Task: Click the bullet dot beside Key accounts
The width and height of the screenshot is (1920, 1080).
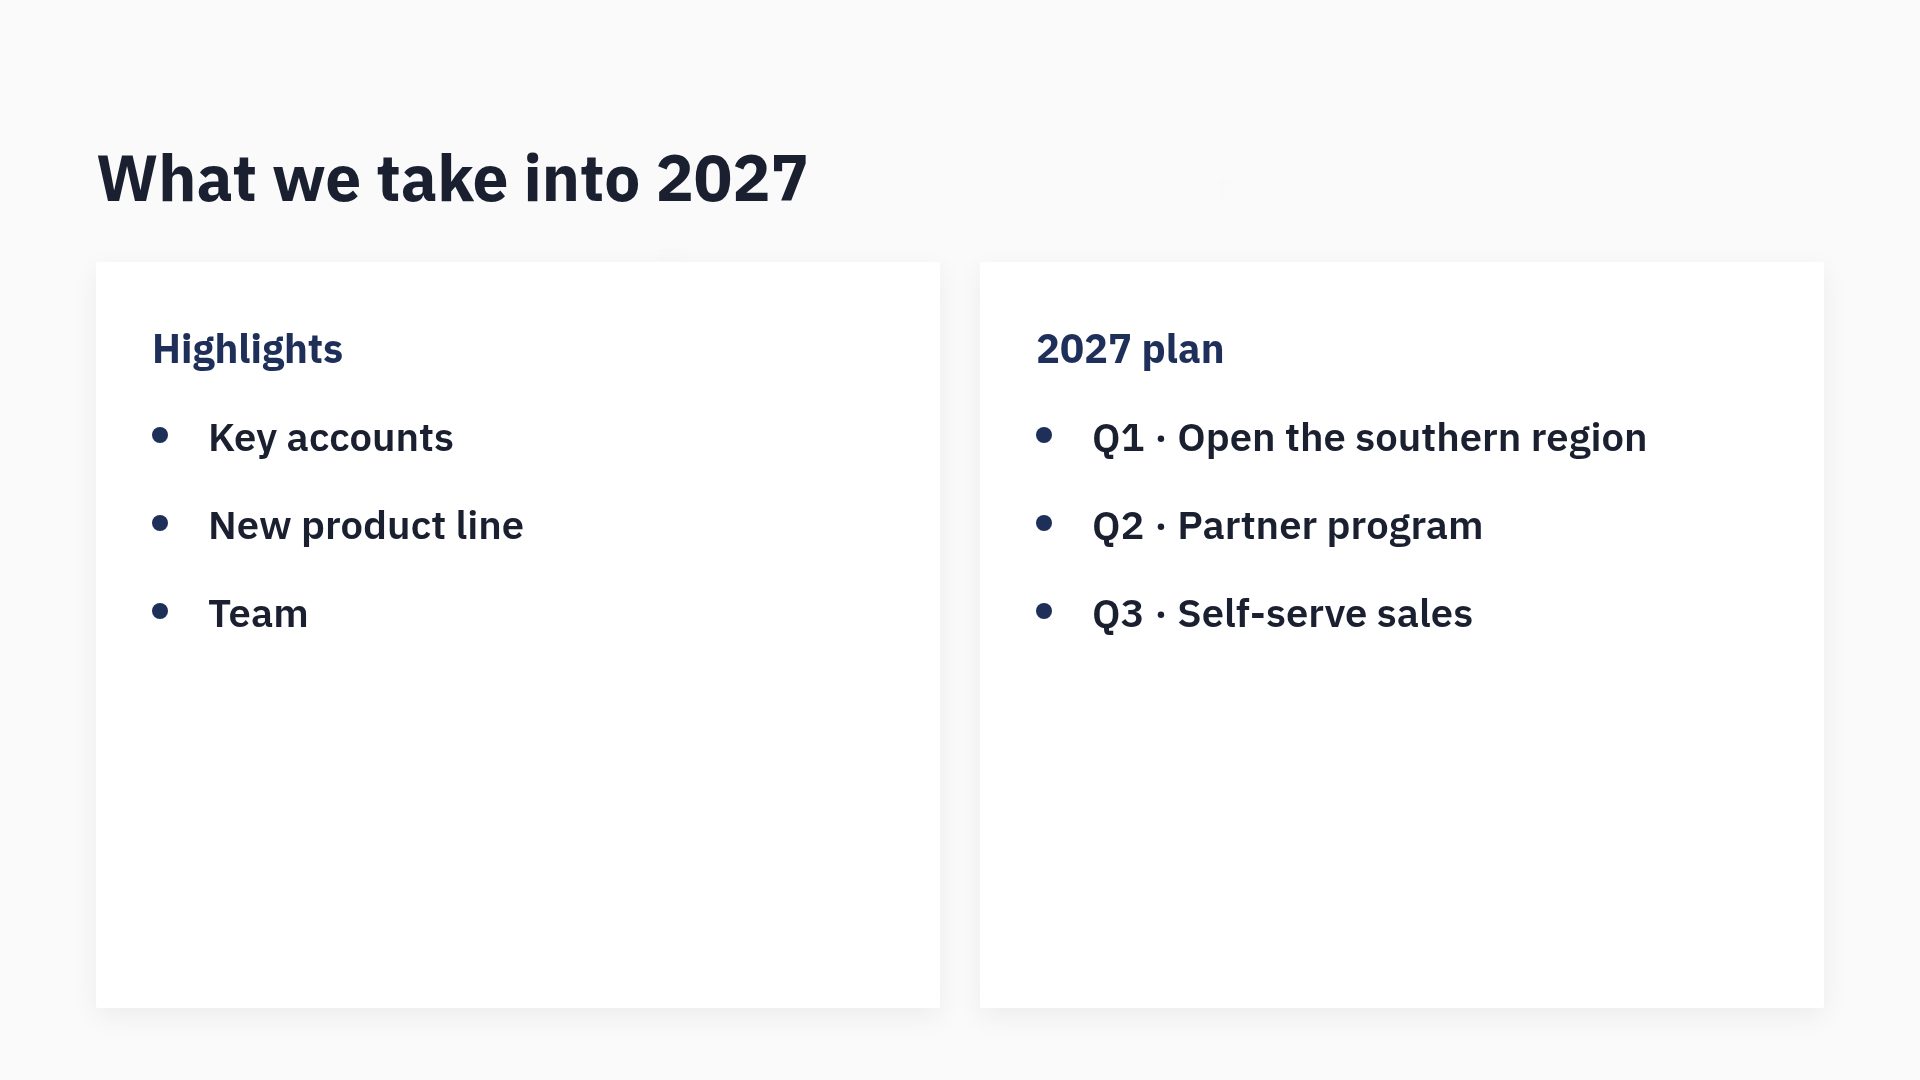Action: 160,435
